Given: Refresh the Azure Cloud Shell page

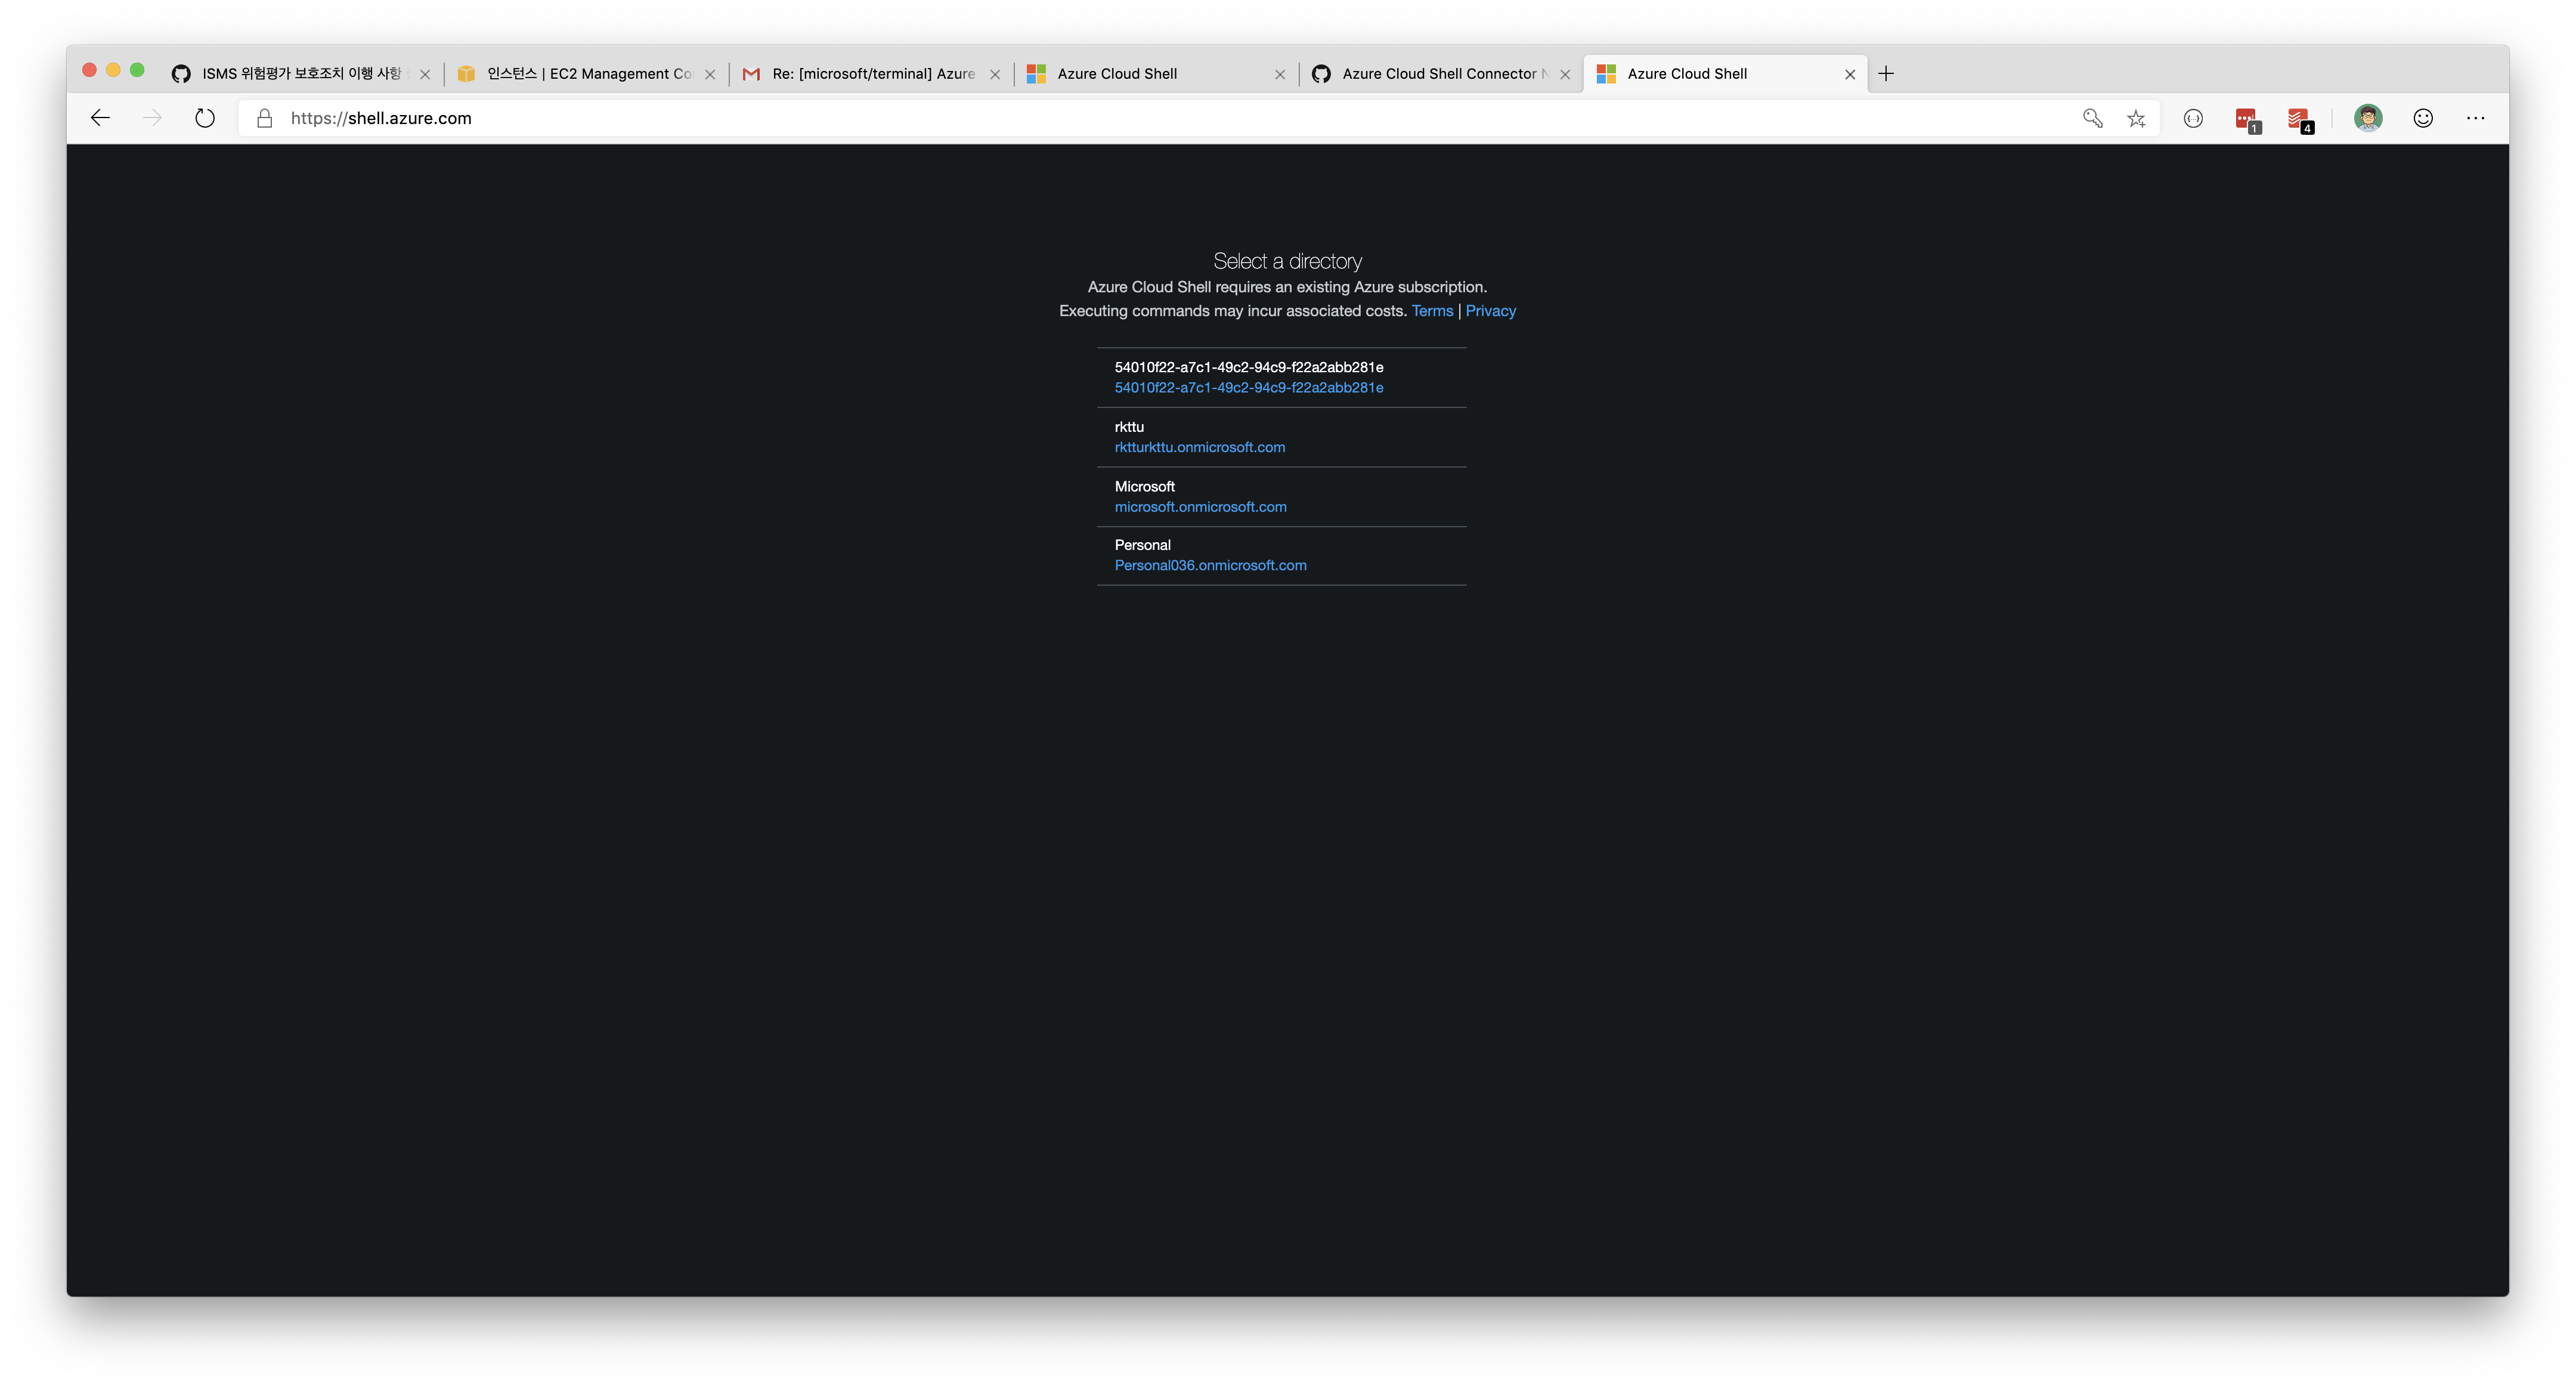Looking at the screenshot, I should [204, 117].
